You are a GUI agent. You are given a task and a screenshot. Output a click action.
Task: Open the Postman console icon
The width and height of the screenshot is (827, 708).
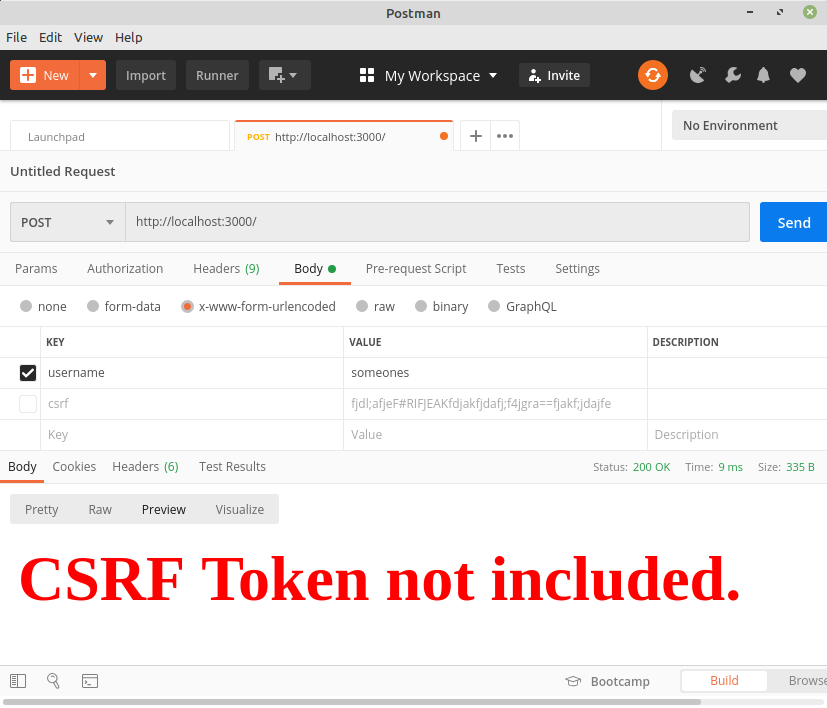click(90, 681)
